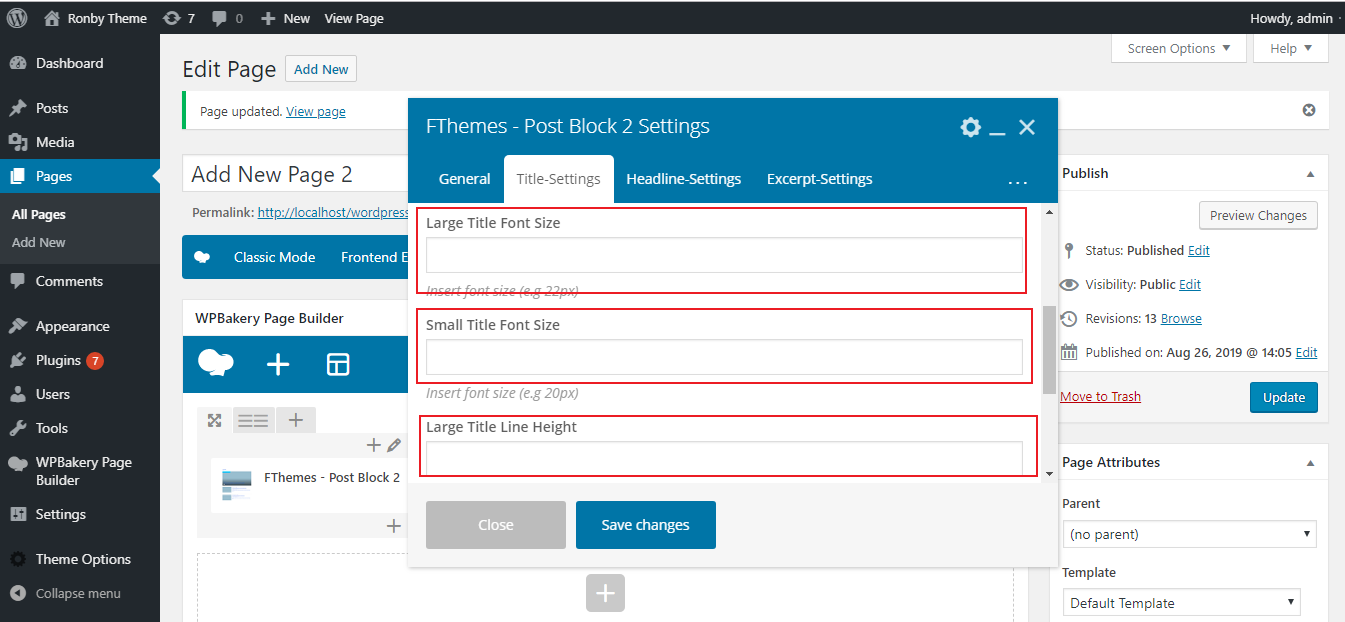Click the WPBakery add element plus icon

pyautogui.click(x=278, y=365)
